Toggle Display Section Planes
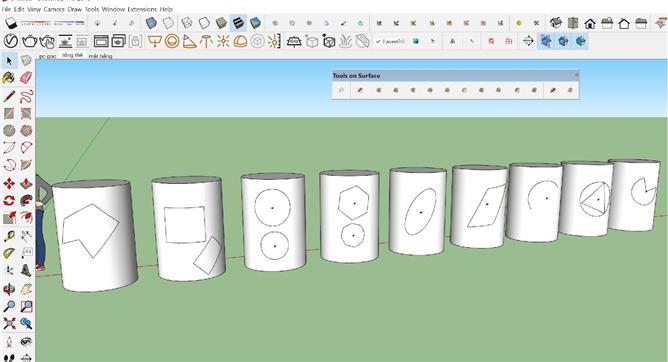Screen dimensions: 668x362 coord(546,41)
